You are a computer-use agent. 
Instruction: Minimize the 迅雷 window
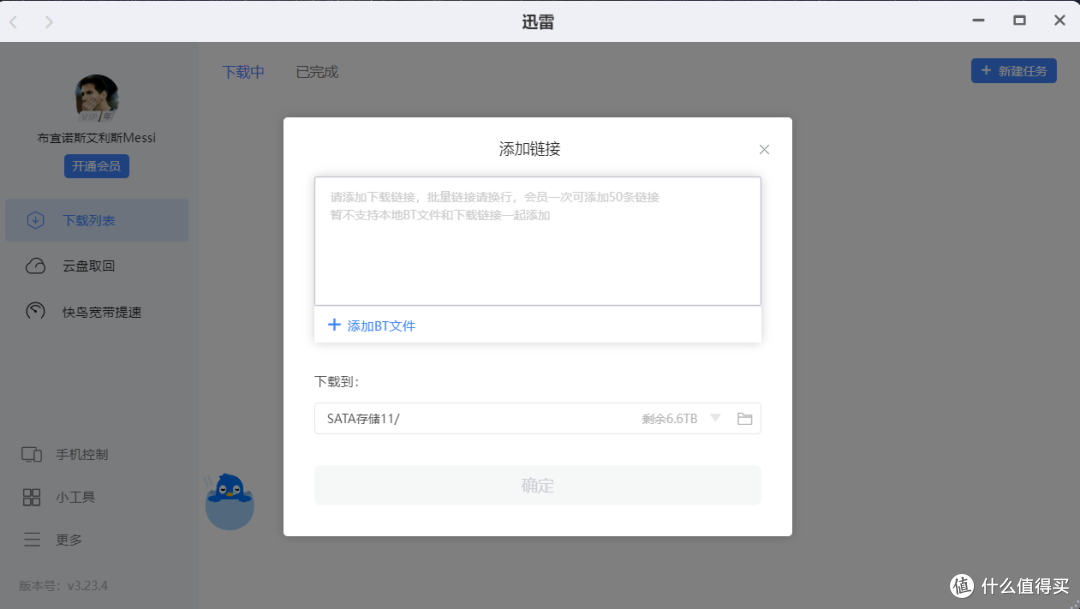(978, 21)
